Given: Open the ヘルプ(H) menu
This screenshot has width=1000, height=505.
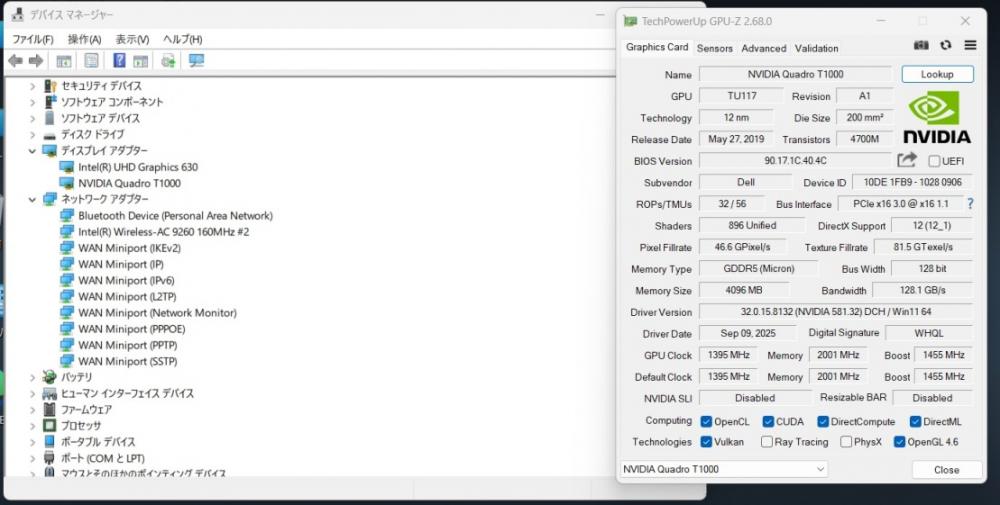Looking at the screenshot, I should pos(182,39).
